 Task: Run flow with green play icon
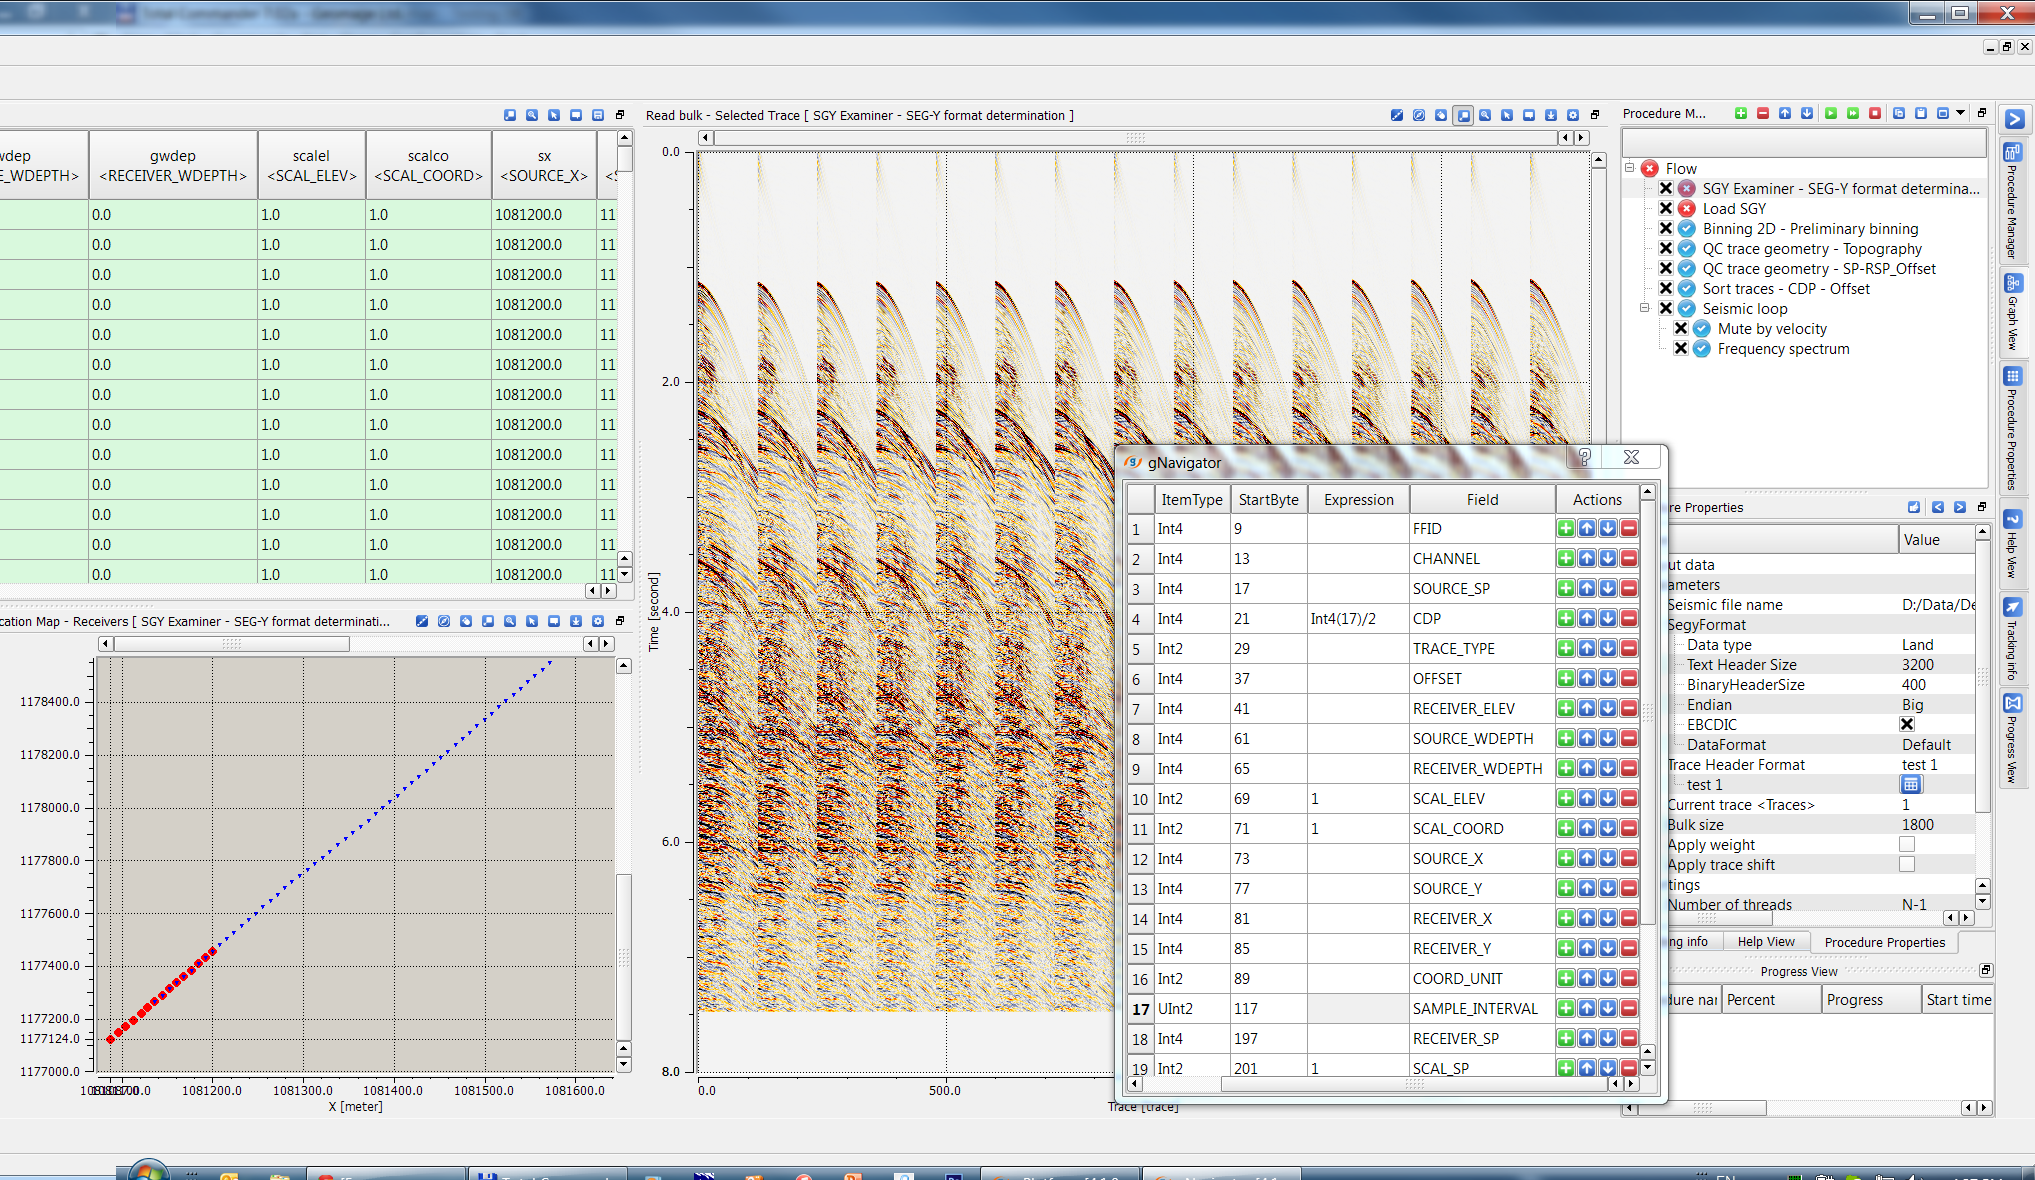(1831, 114)
